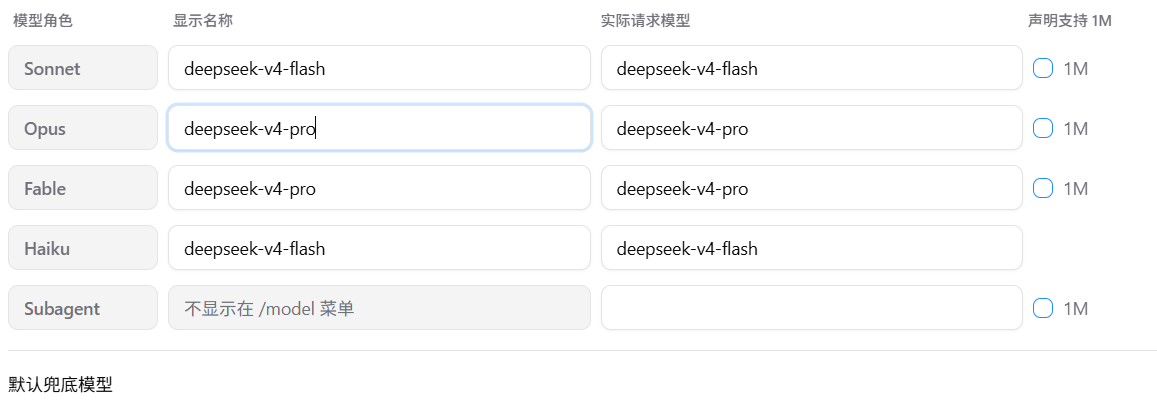This screenshot has height=401, width=1157.
Task: Click the Sonnet model role label
Action: coord(83,68)
